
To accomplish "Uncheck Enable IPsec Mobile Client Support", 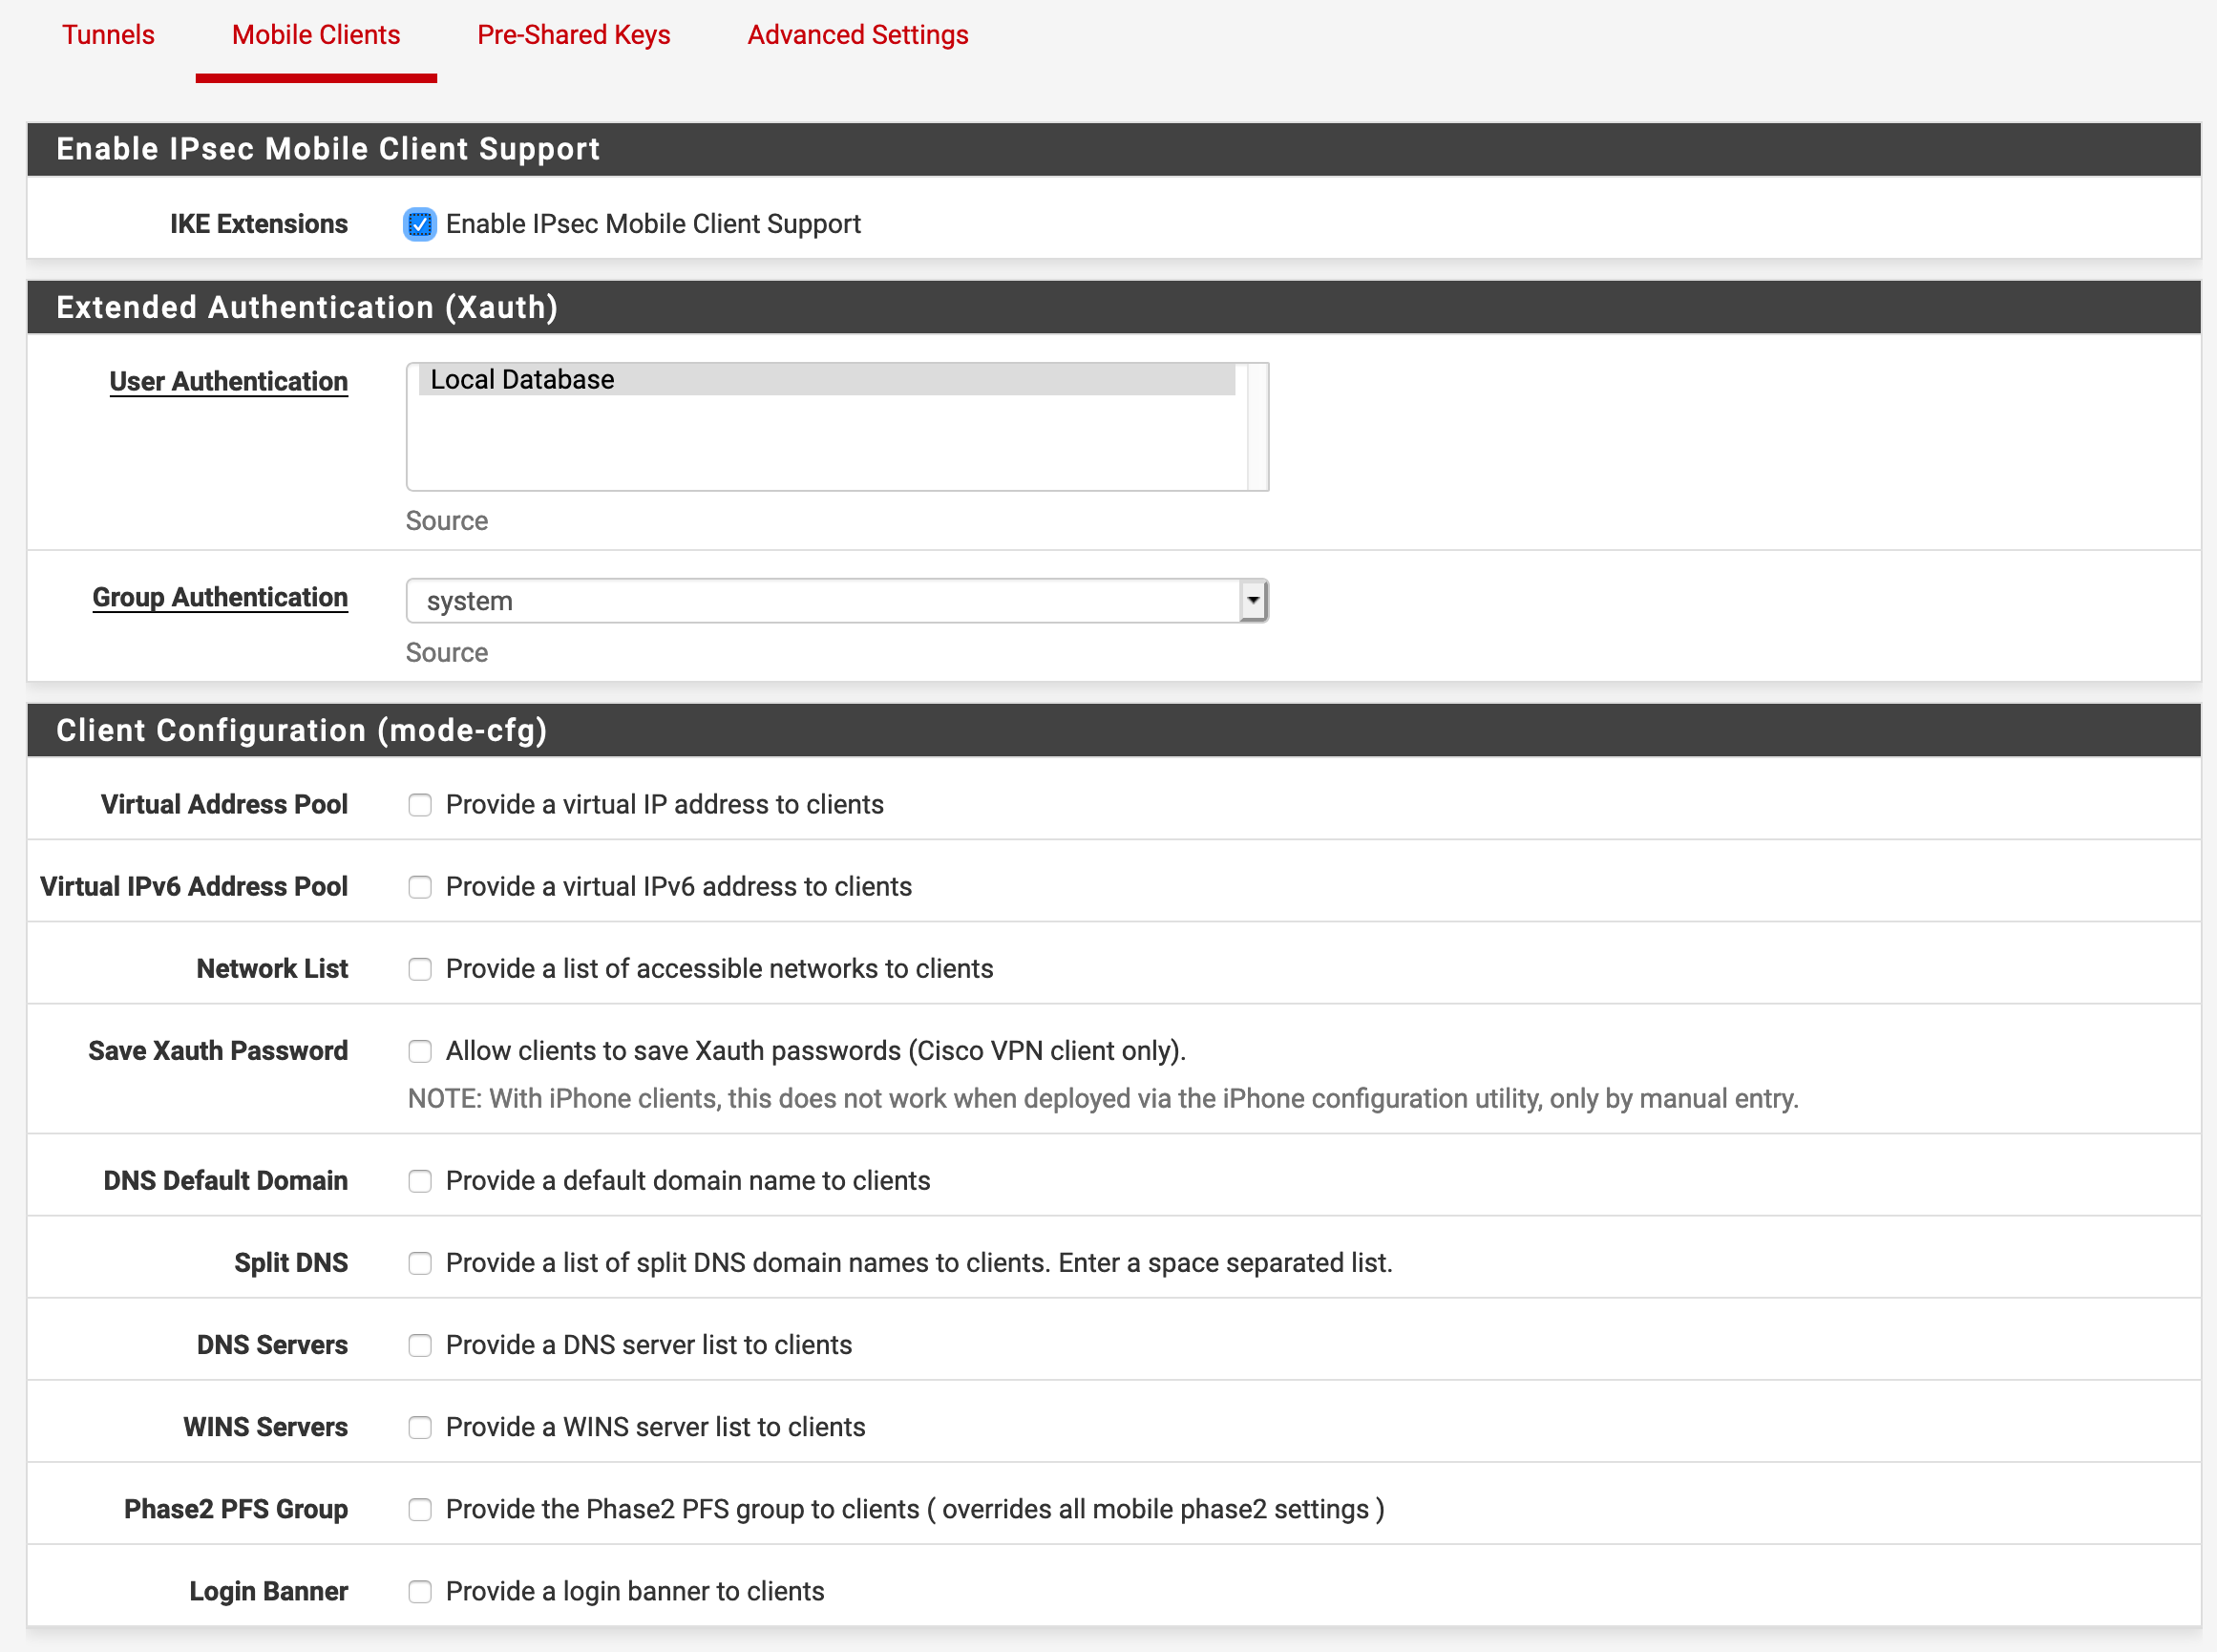I will [x=420, y=224].
